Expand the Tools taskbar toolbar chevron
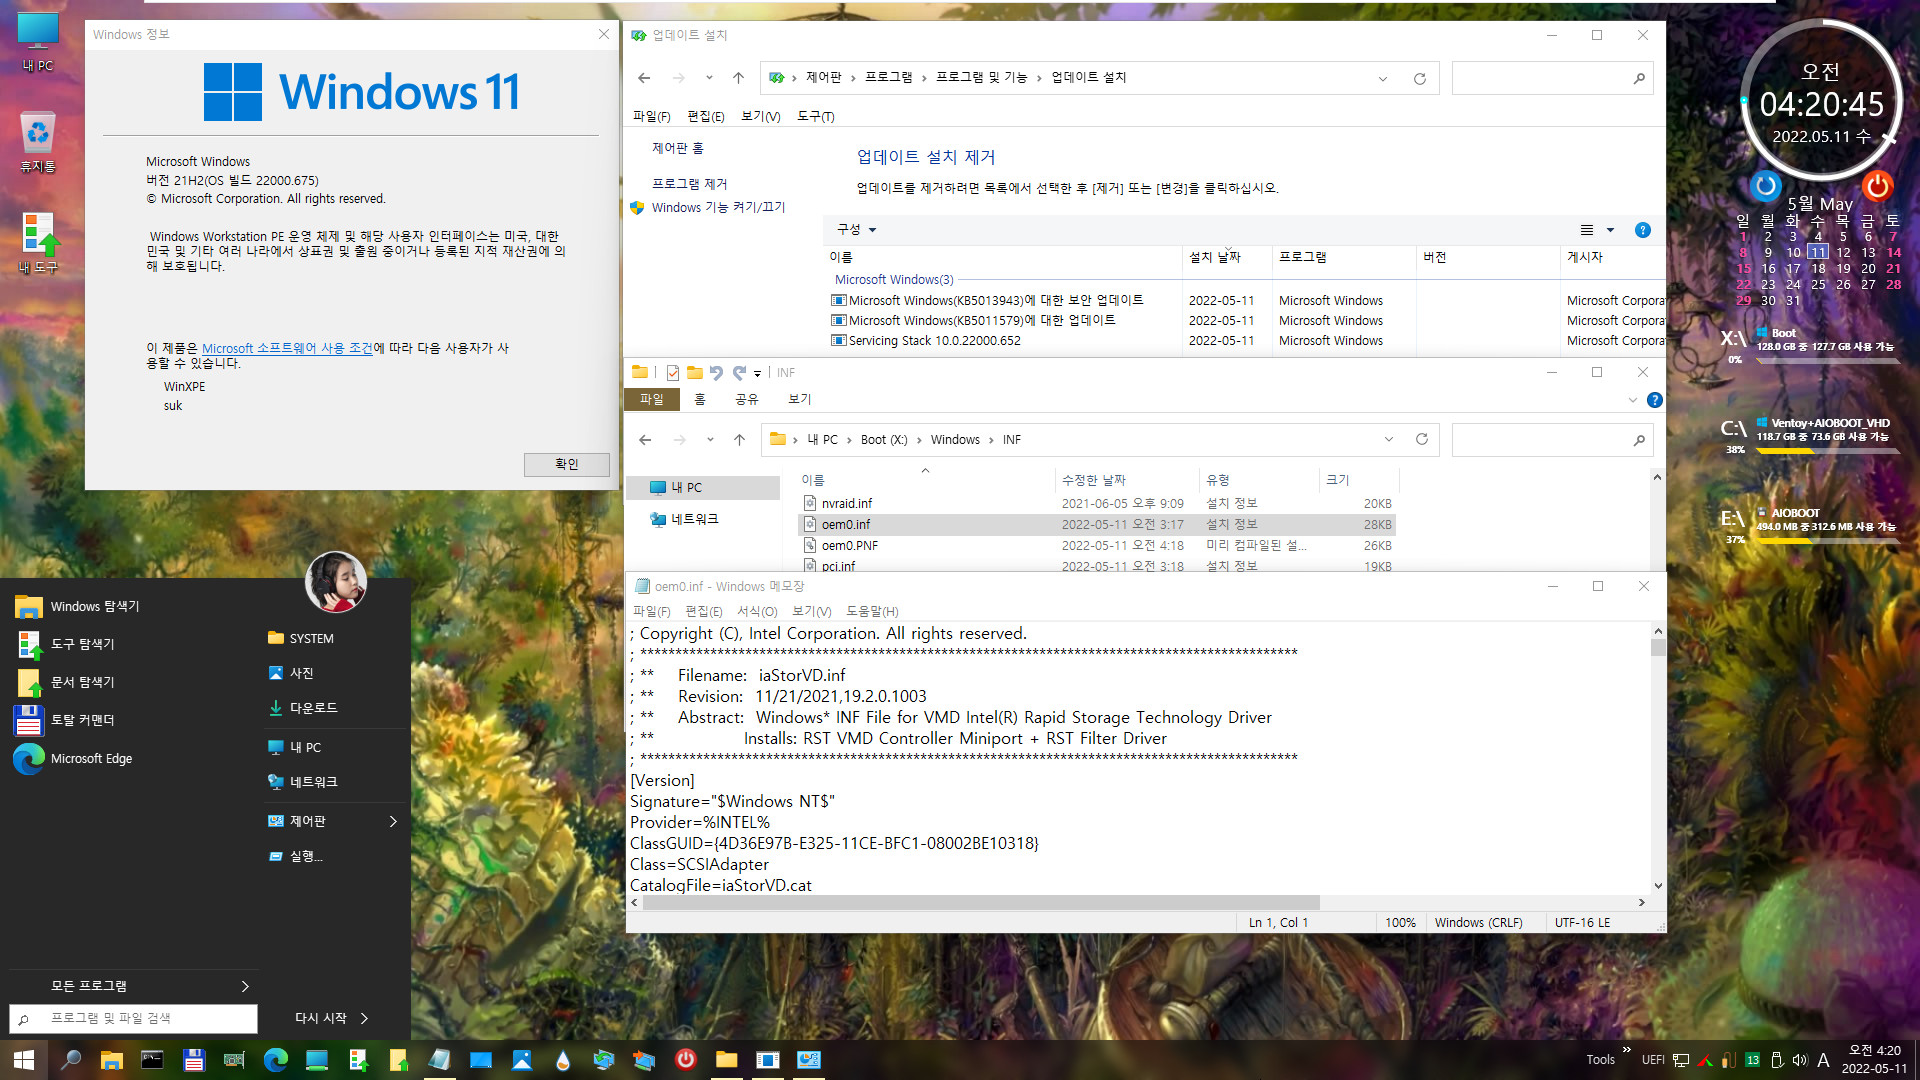This screenshot has width=1920, height=1080. 1627,1050
